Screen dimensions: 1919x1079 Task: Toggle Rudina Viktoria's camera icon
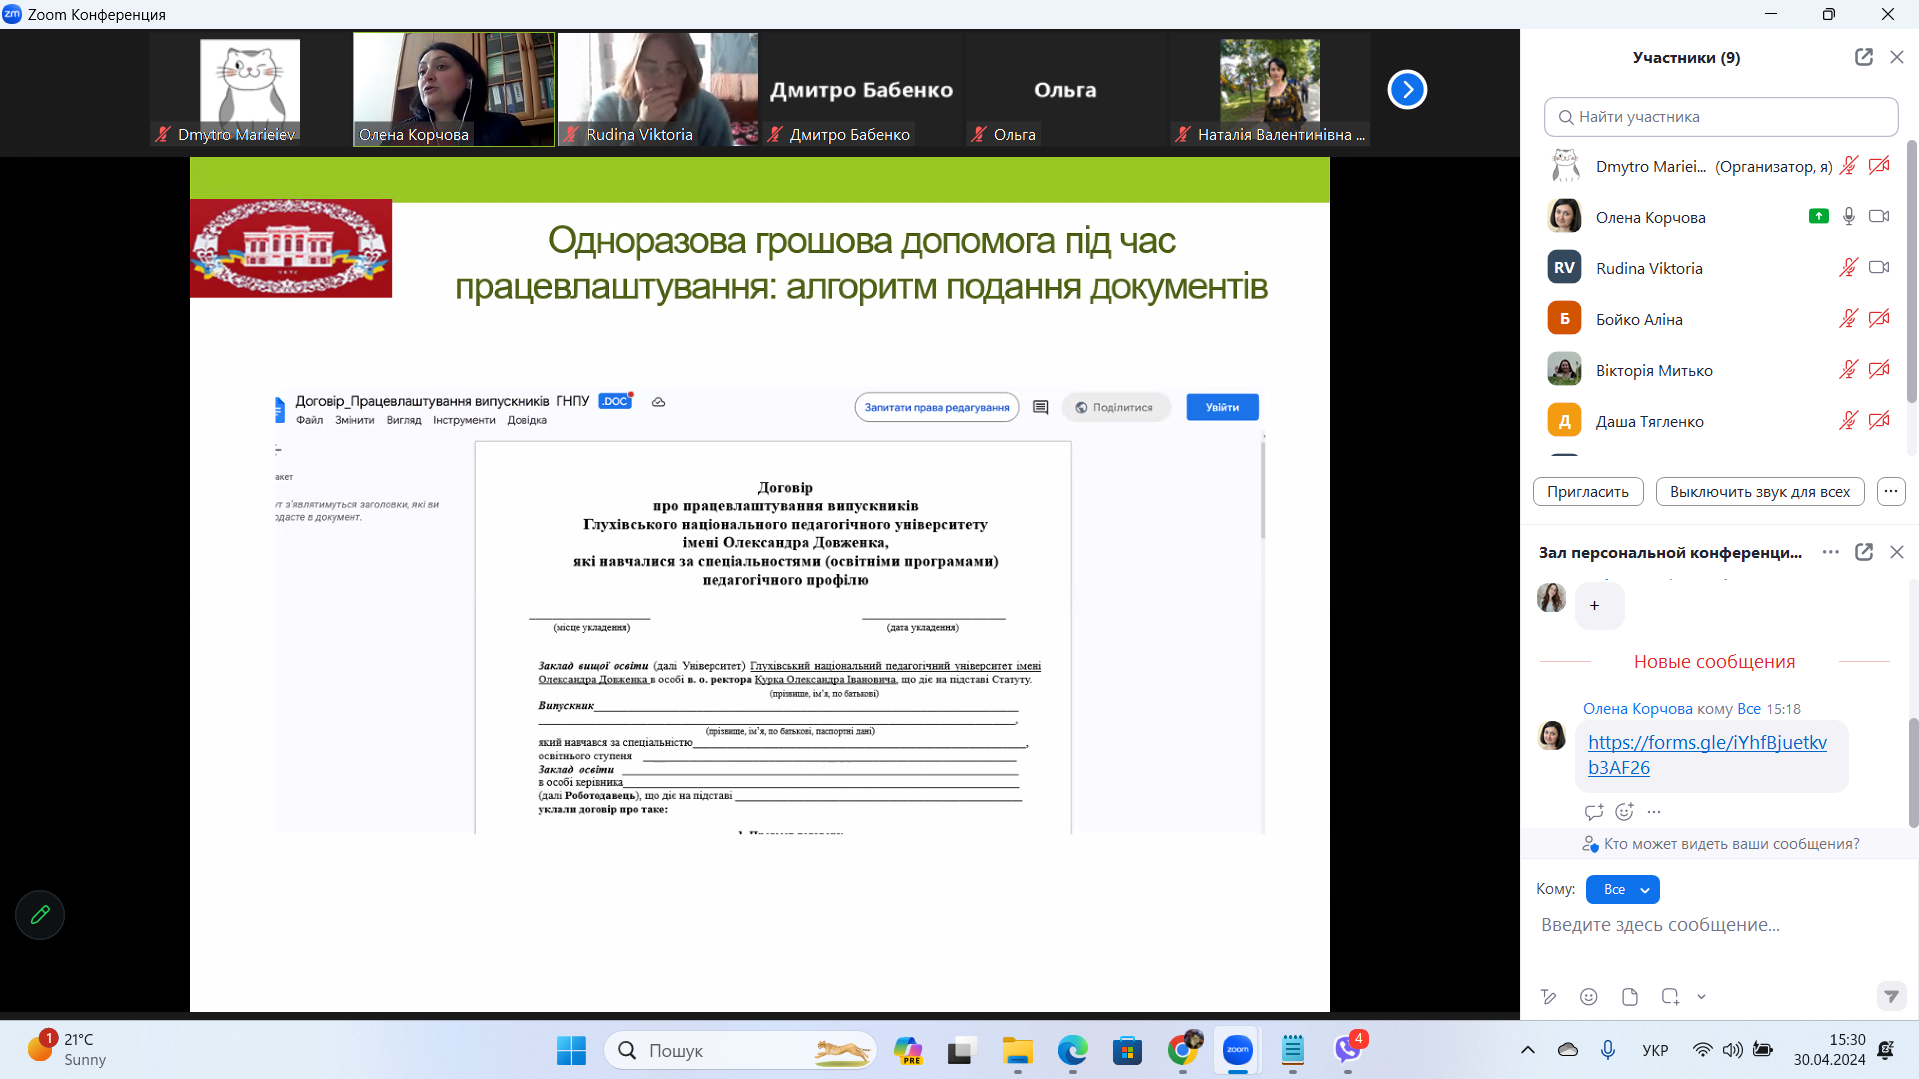(x=1880, y=268)
